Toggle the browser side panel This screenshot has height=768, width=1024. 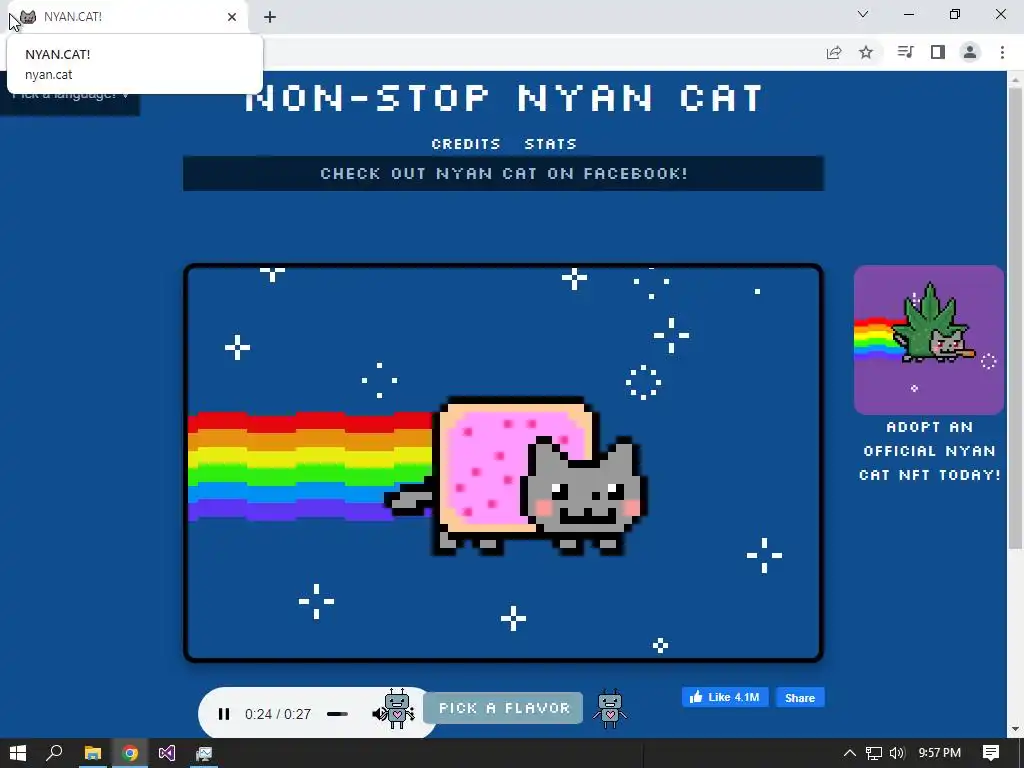pyautogui.click(x=938, y=52)
